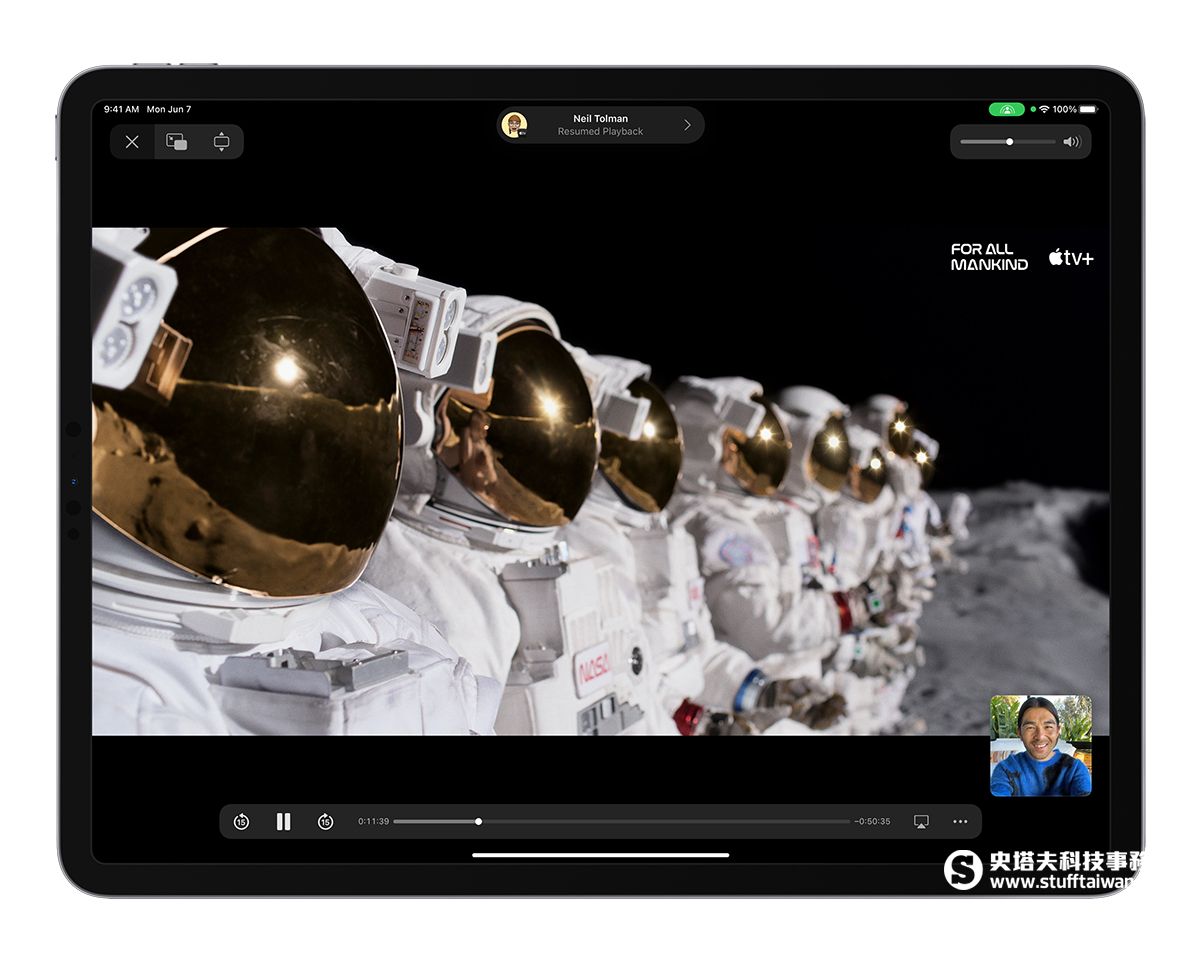Screen dimensions: 1200x965
Task: Tap the battery indicator icon
Action: (x=1089, y=109)
